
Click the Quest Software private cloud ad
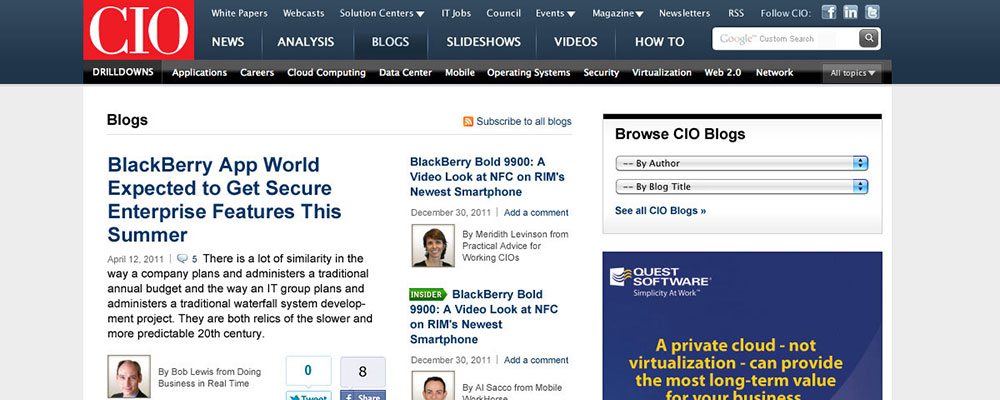coord(742,325)
